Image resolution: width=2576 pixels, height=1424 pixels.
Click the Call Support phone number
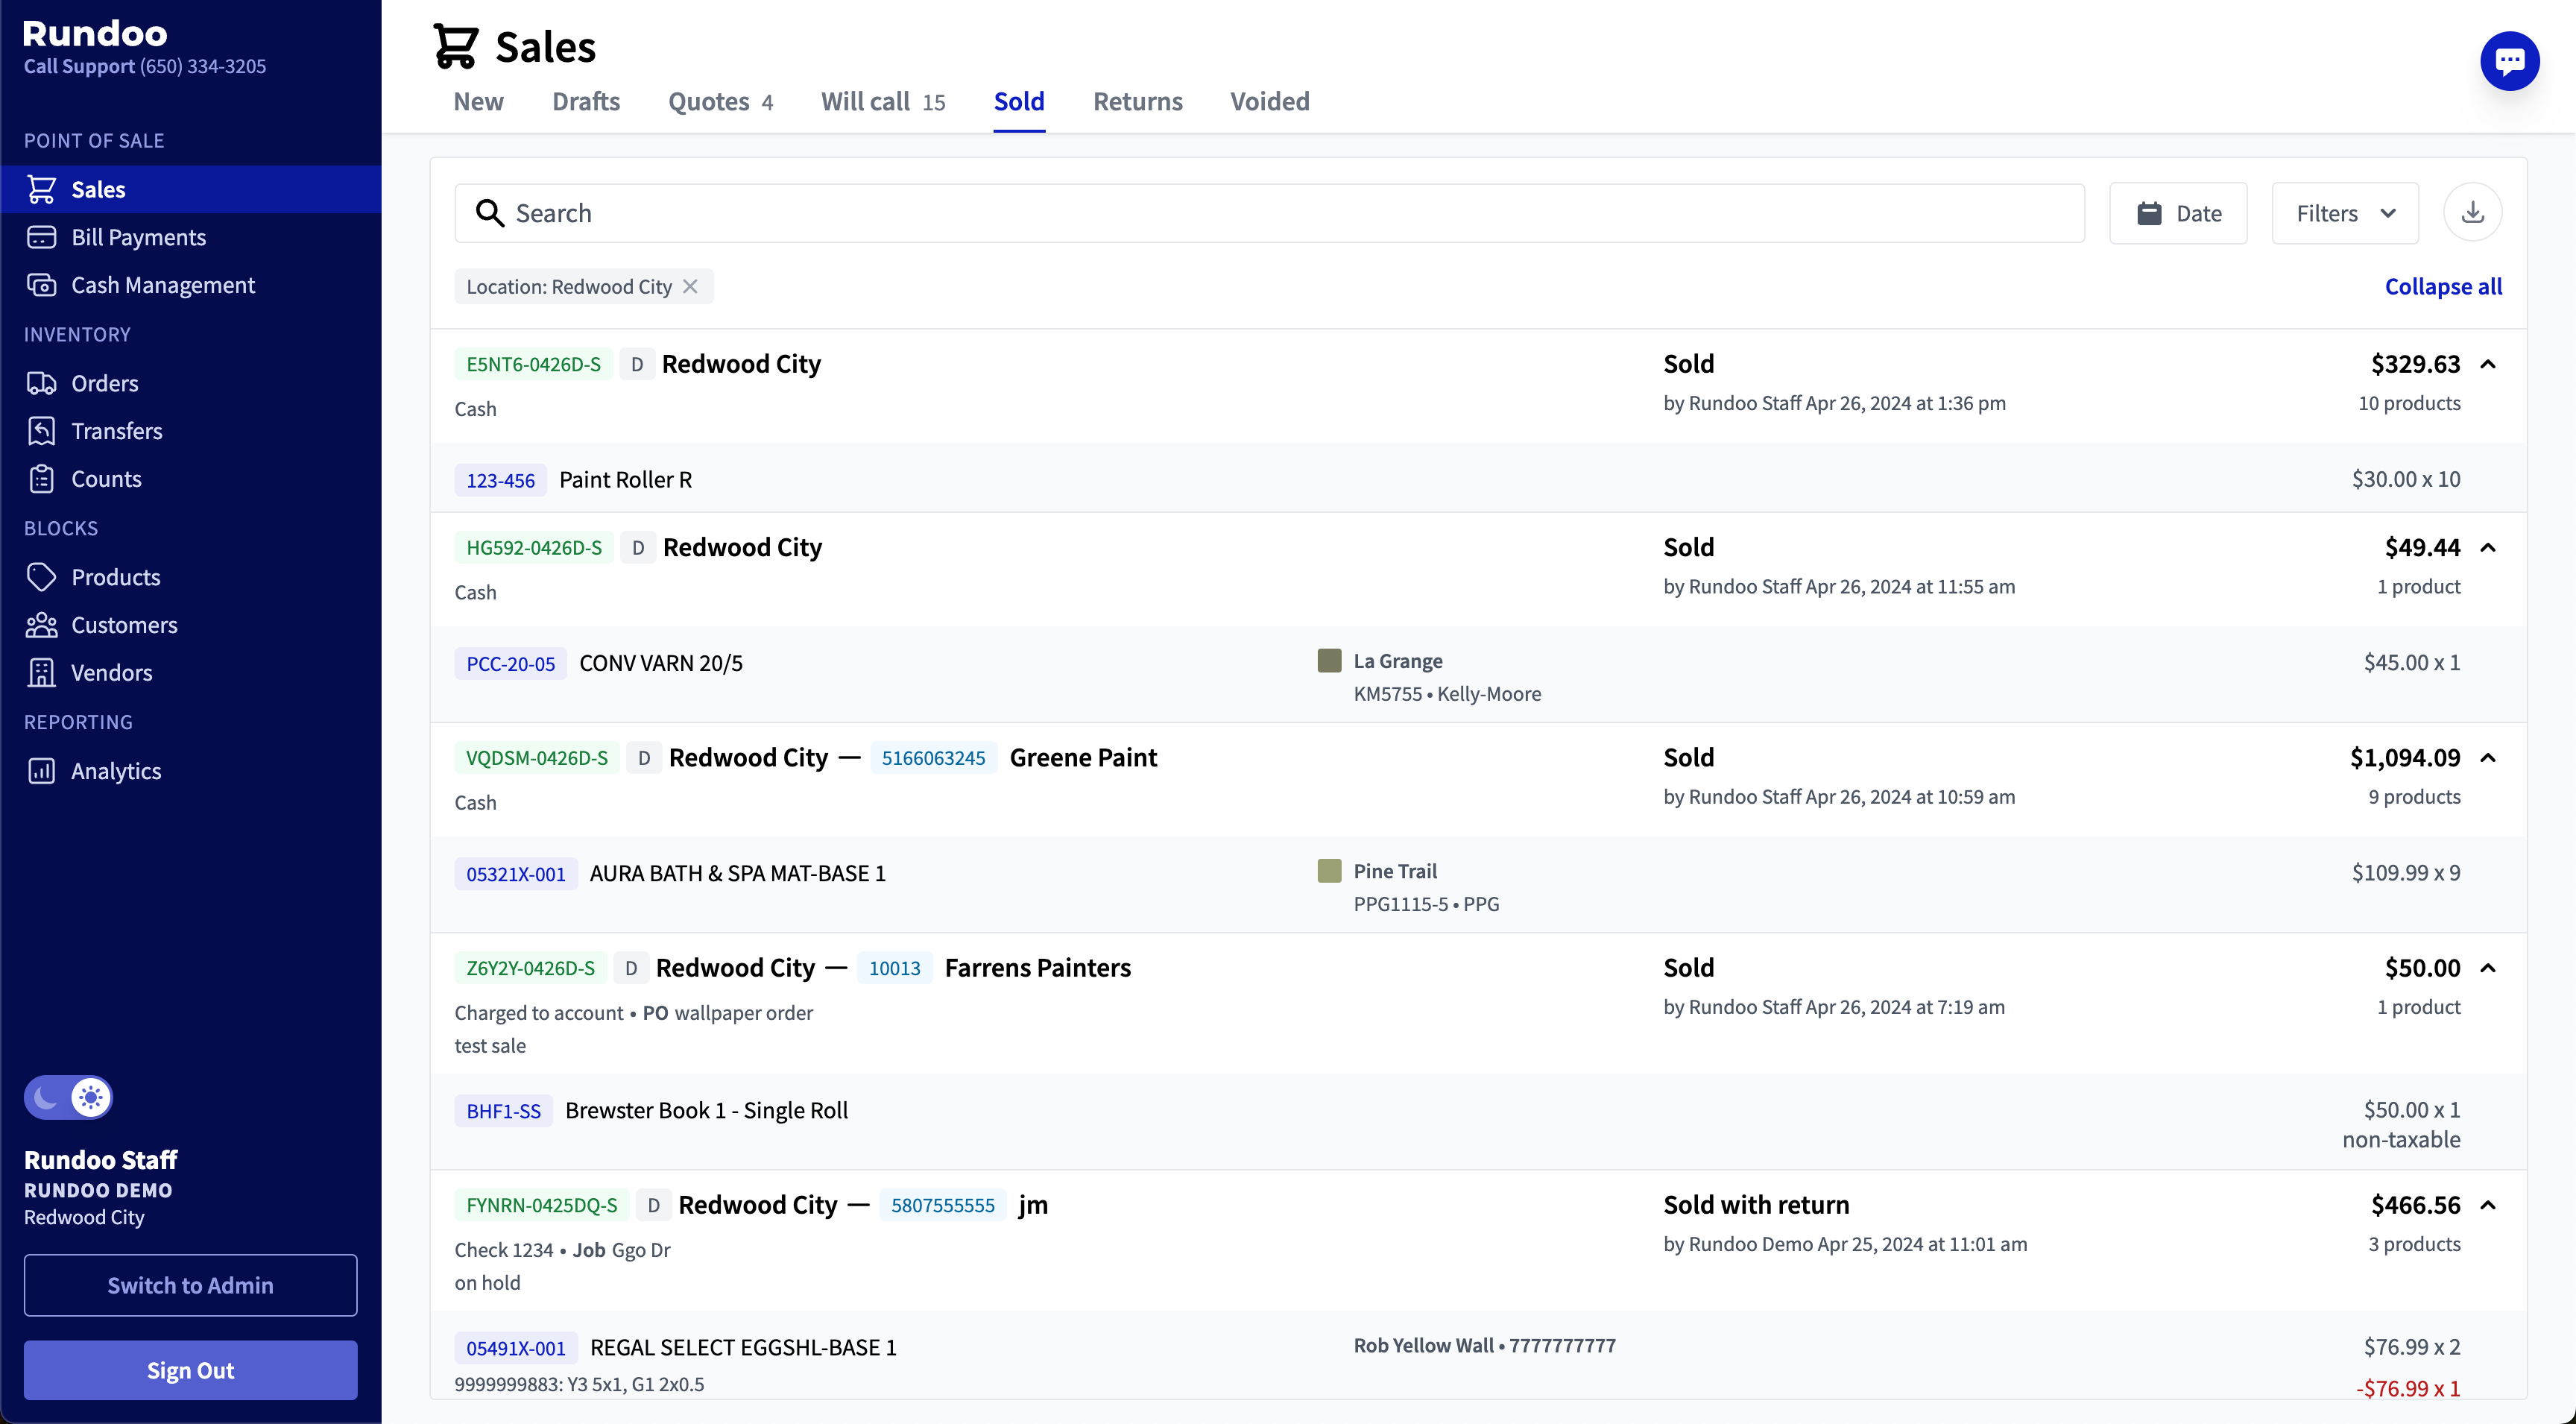203,66
